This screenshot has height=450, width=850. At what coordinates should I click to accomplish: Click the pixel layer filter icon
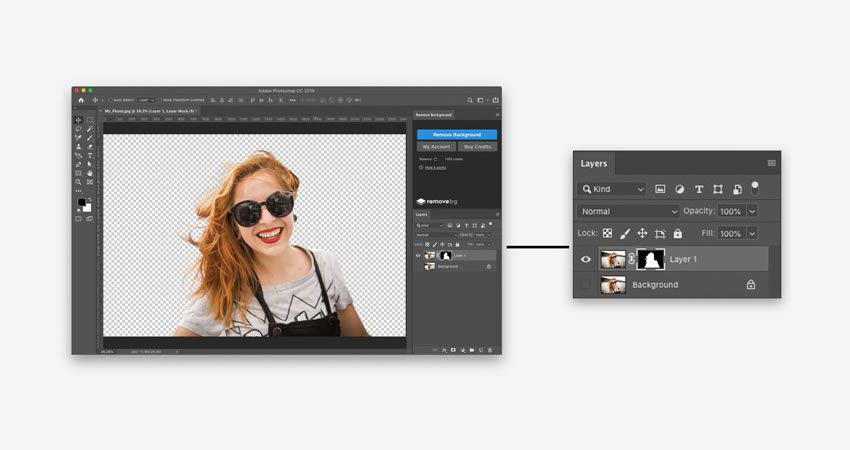pos(660,189)
